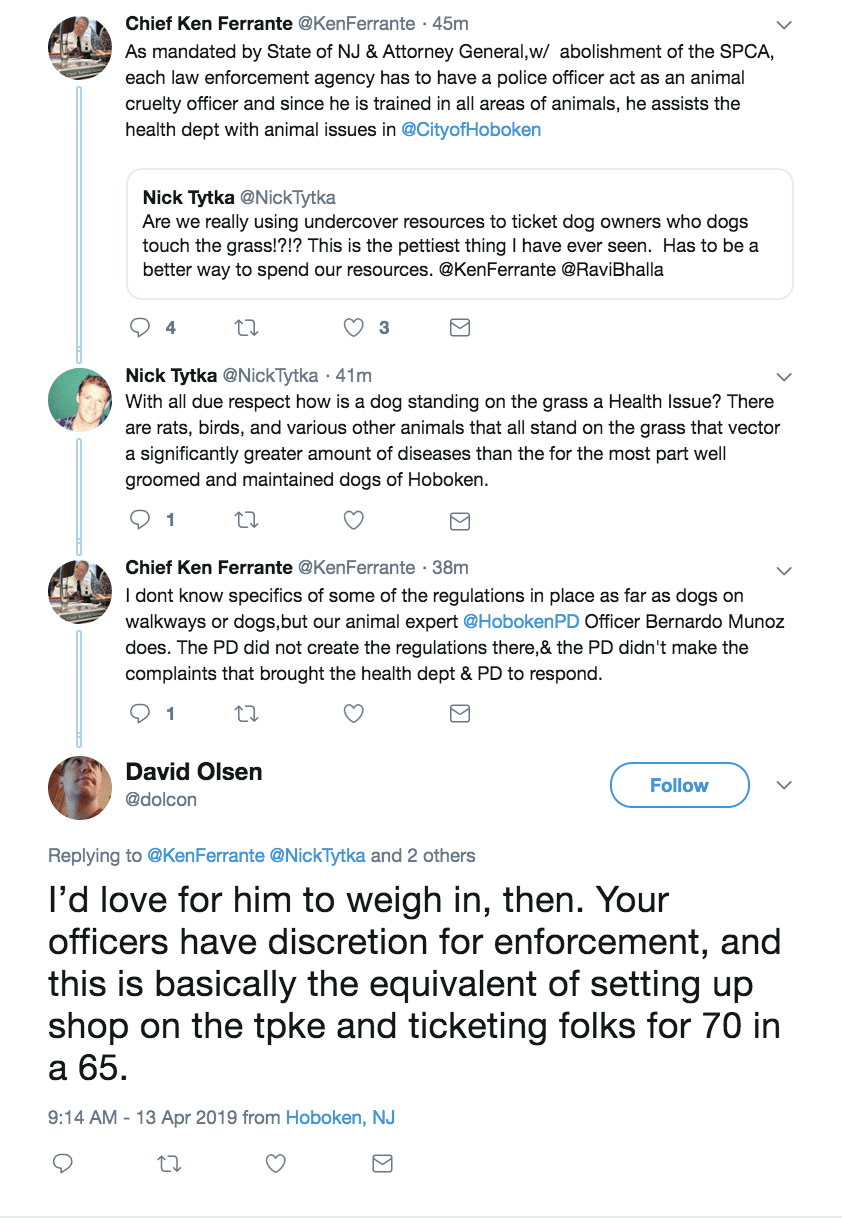This screenshot has height=1218, width=842.
Task: Reply to David Olsen's main tweet
Action: 62,1164
